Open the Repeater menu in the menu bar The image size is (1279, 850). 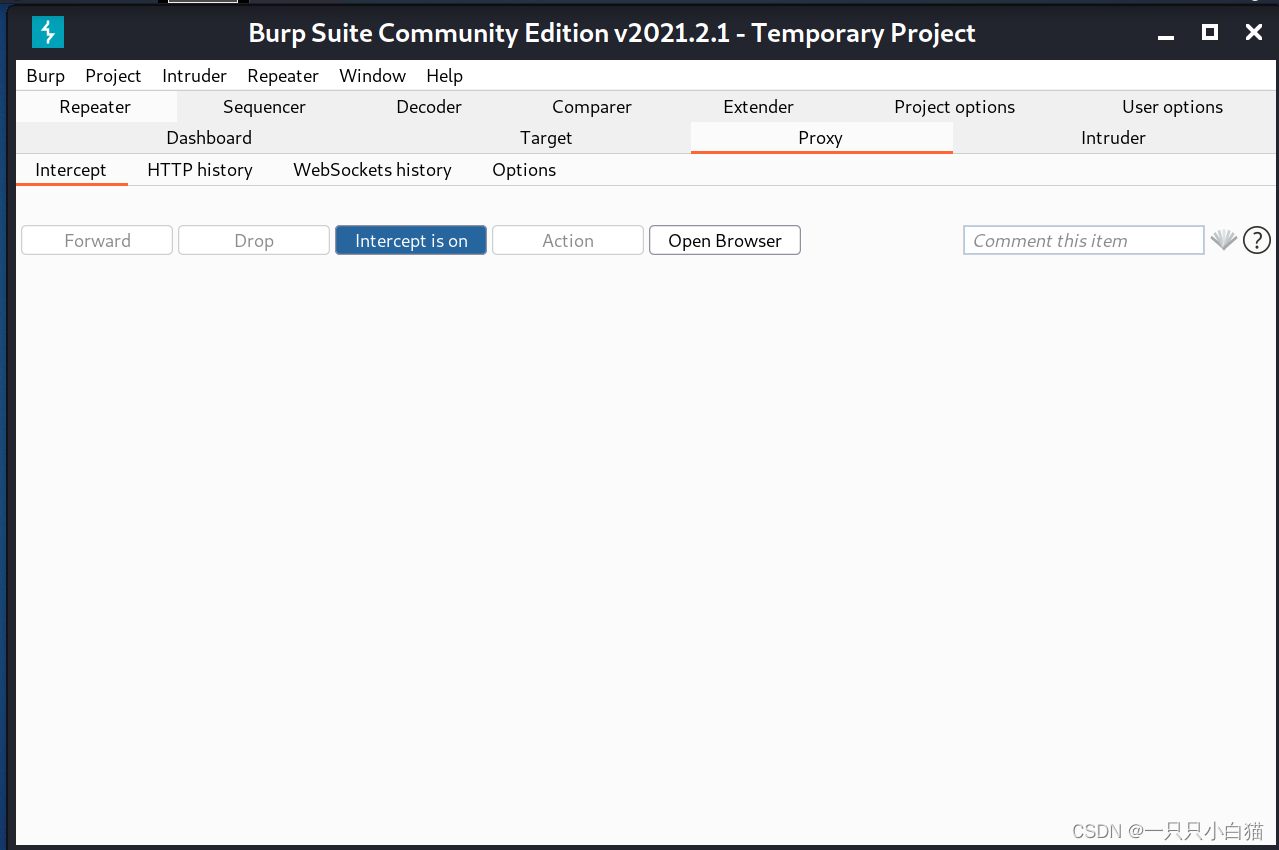coord(283,76)
